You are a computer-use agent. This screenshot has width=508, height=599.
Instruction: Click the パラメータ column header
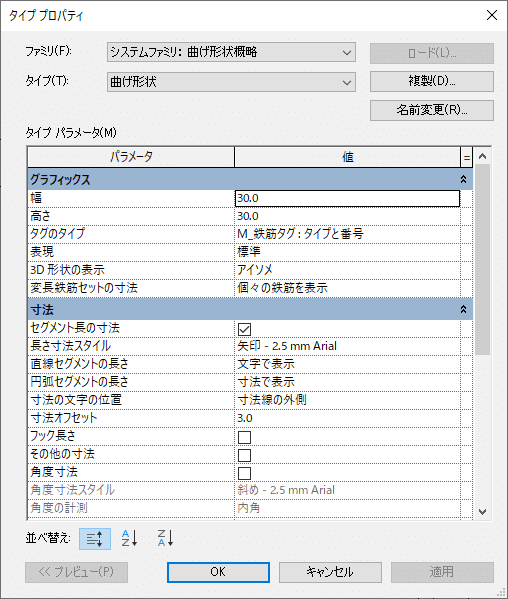(x=131, y=157)
